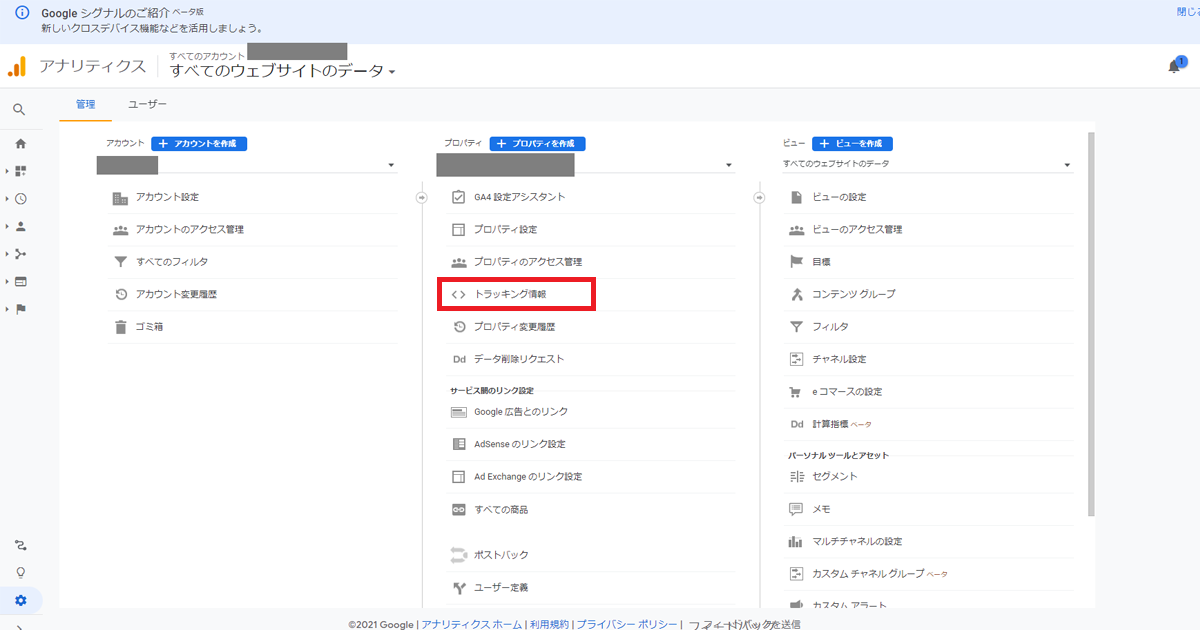Click ビューを作成 button
The width and height of the screenshot is (1200, 630).
click(x=852, y=144)
